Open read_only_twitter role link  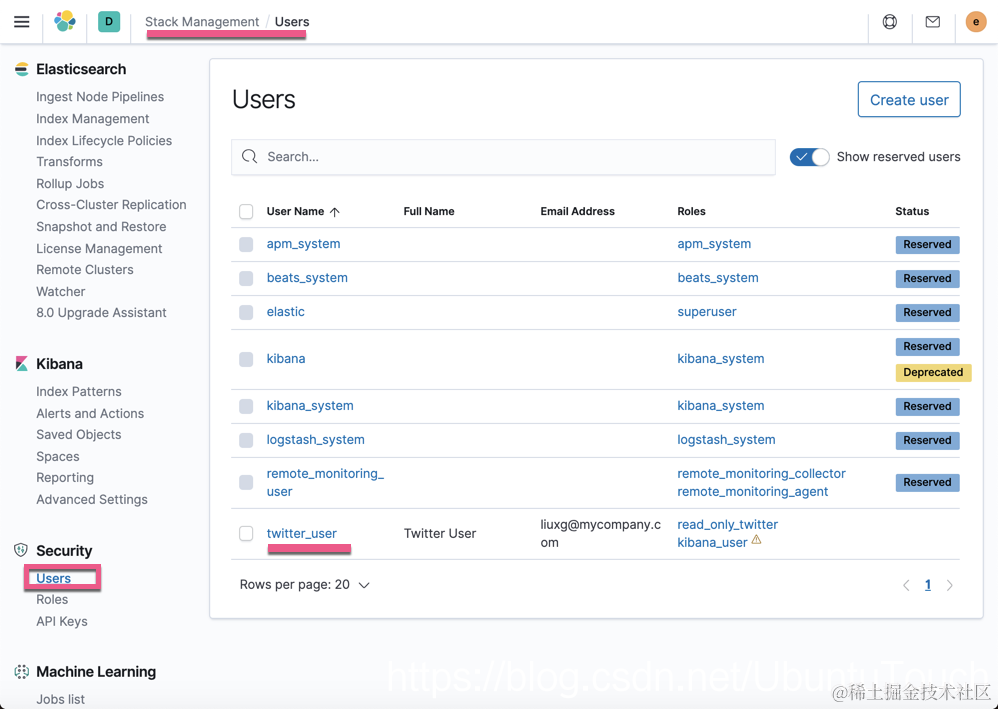point(727,524)
